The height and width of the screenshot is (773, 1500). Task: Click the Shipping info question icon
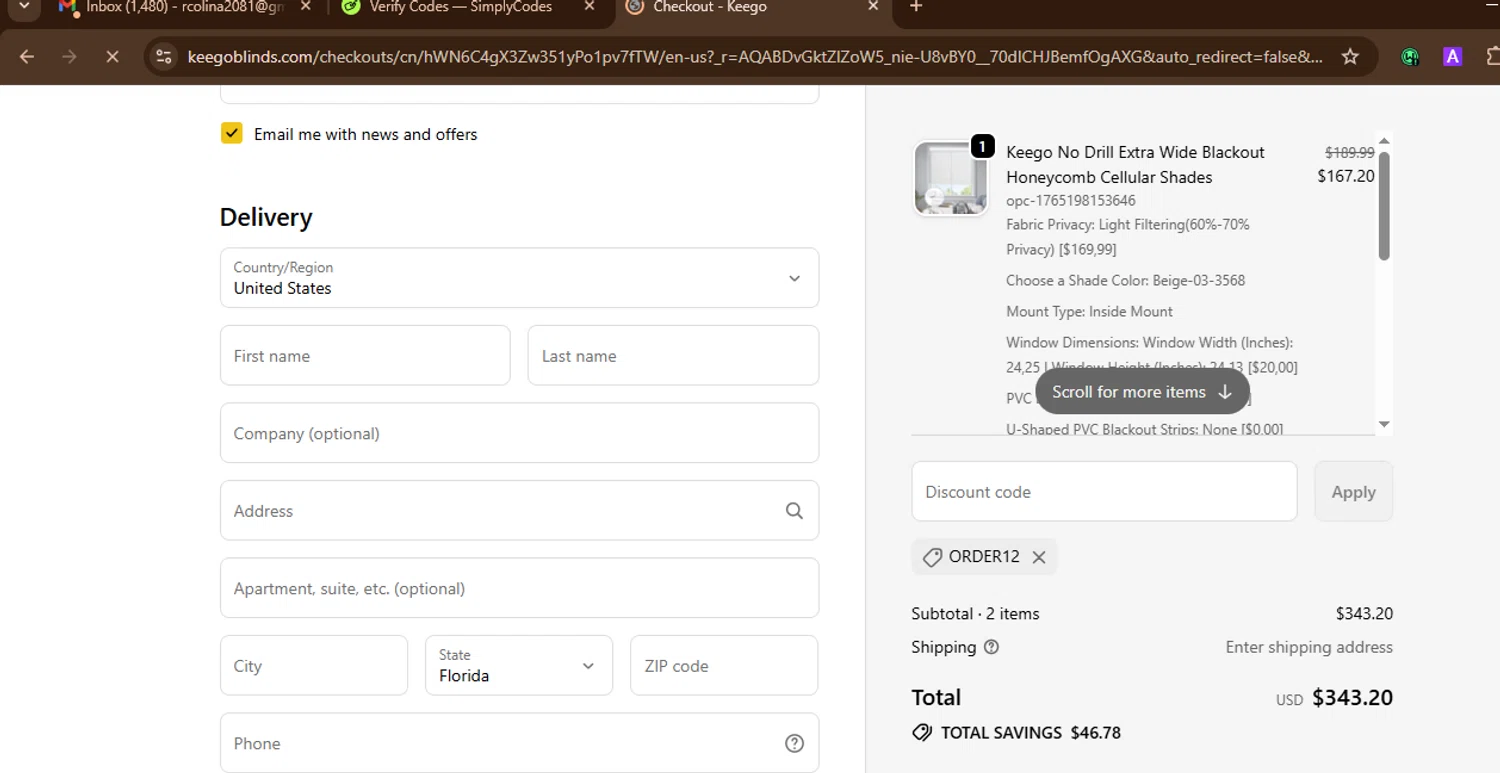coord(991,647)
